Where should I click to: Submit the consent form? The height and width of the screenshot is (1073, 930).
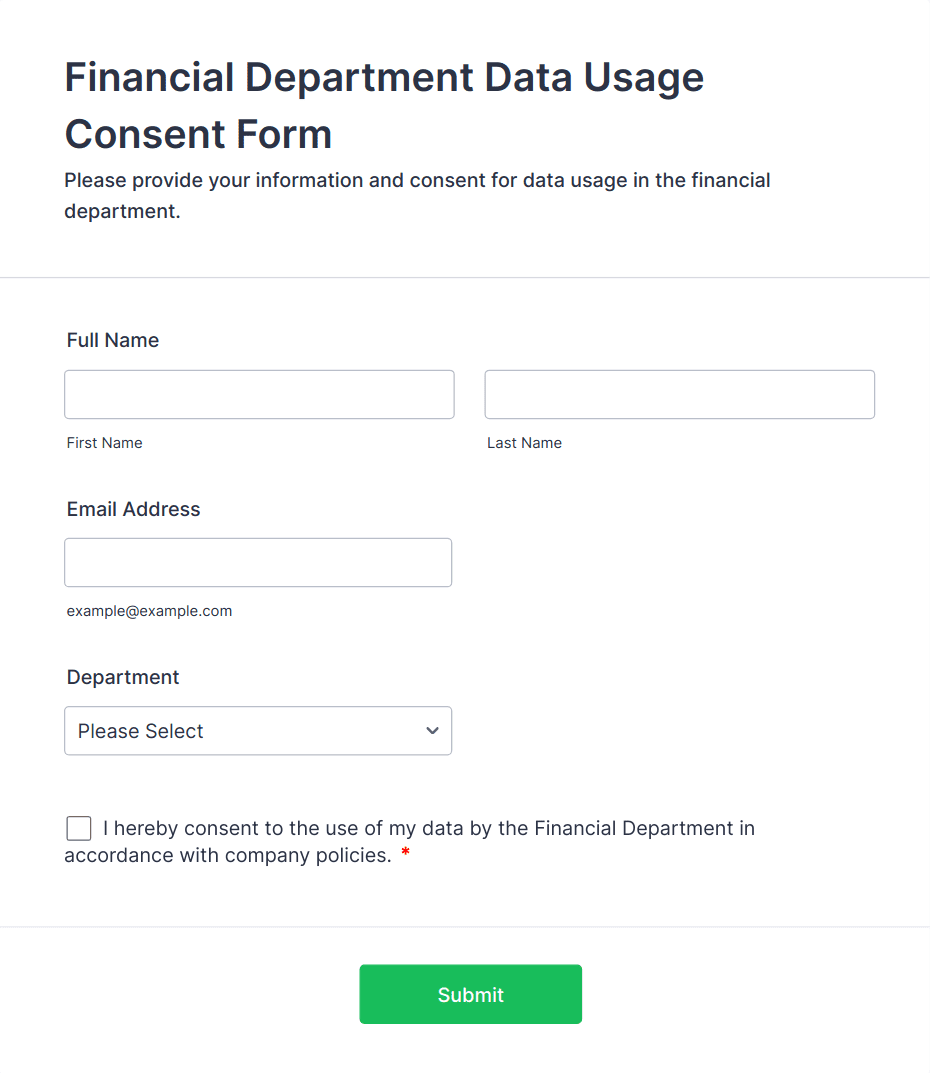(471, 994)
